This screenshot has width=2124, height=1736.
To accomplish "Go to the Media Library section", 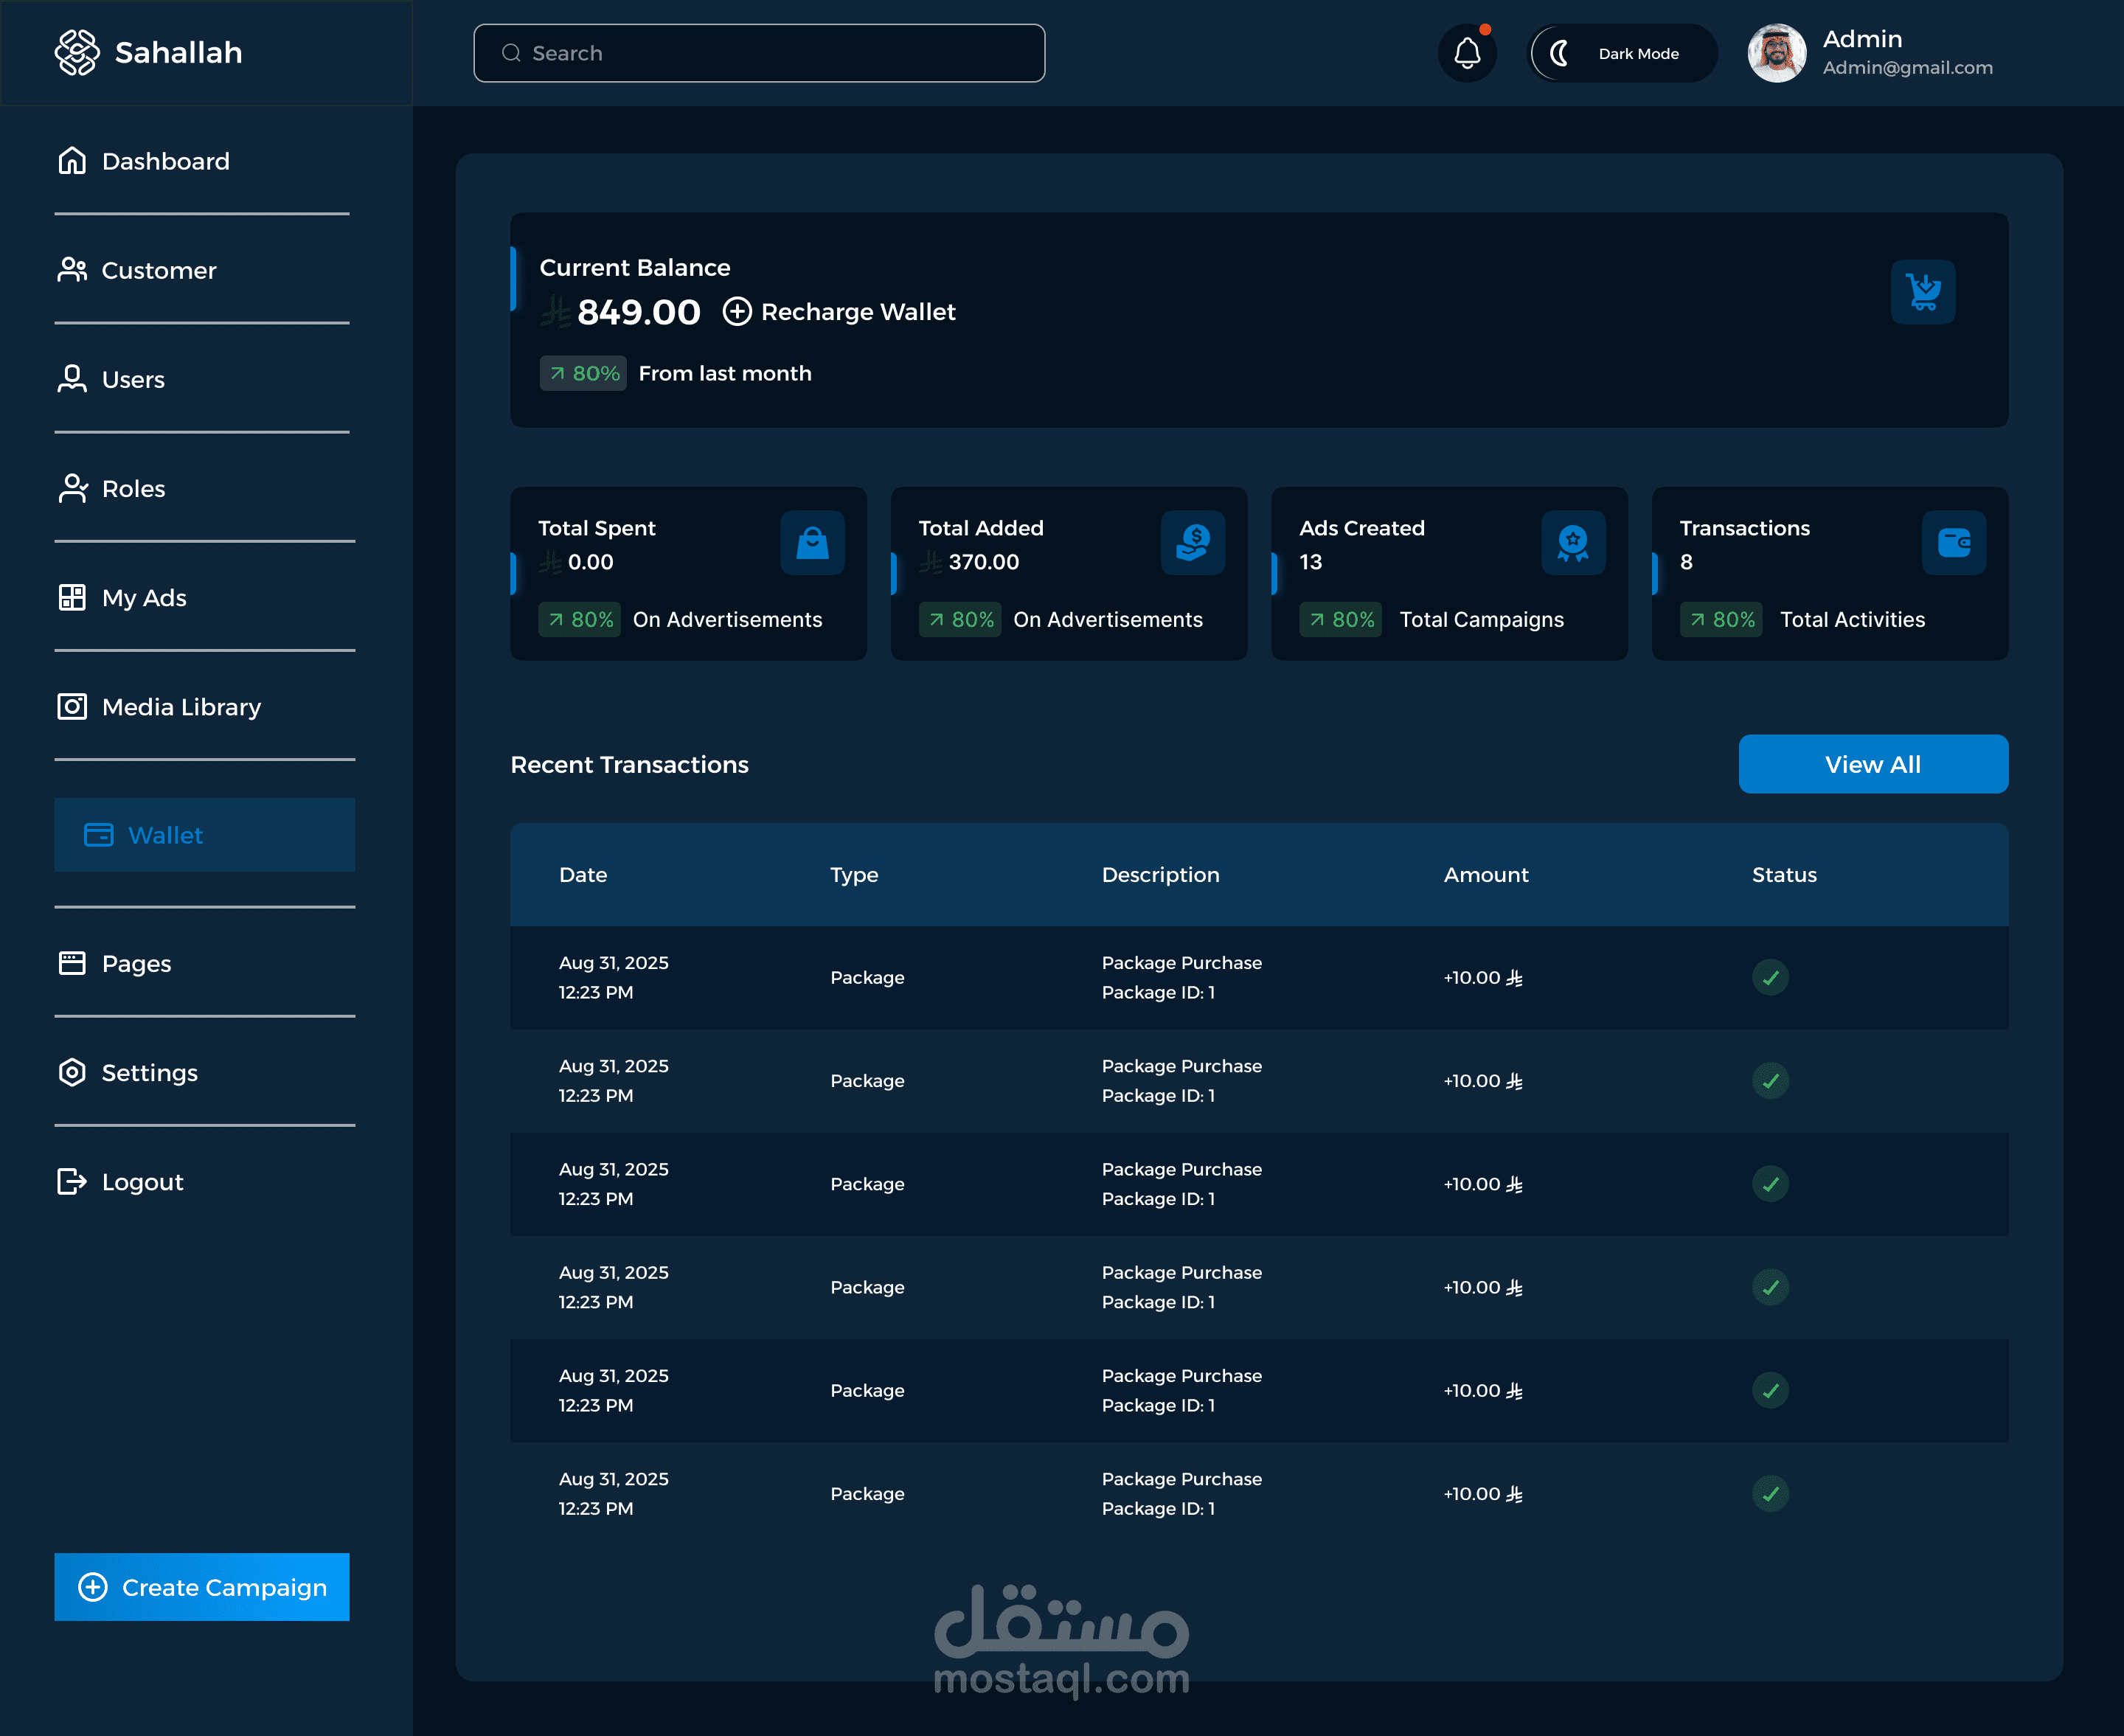I will point(180,707).
